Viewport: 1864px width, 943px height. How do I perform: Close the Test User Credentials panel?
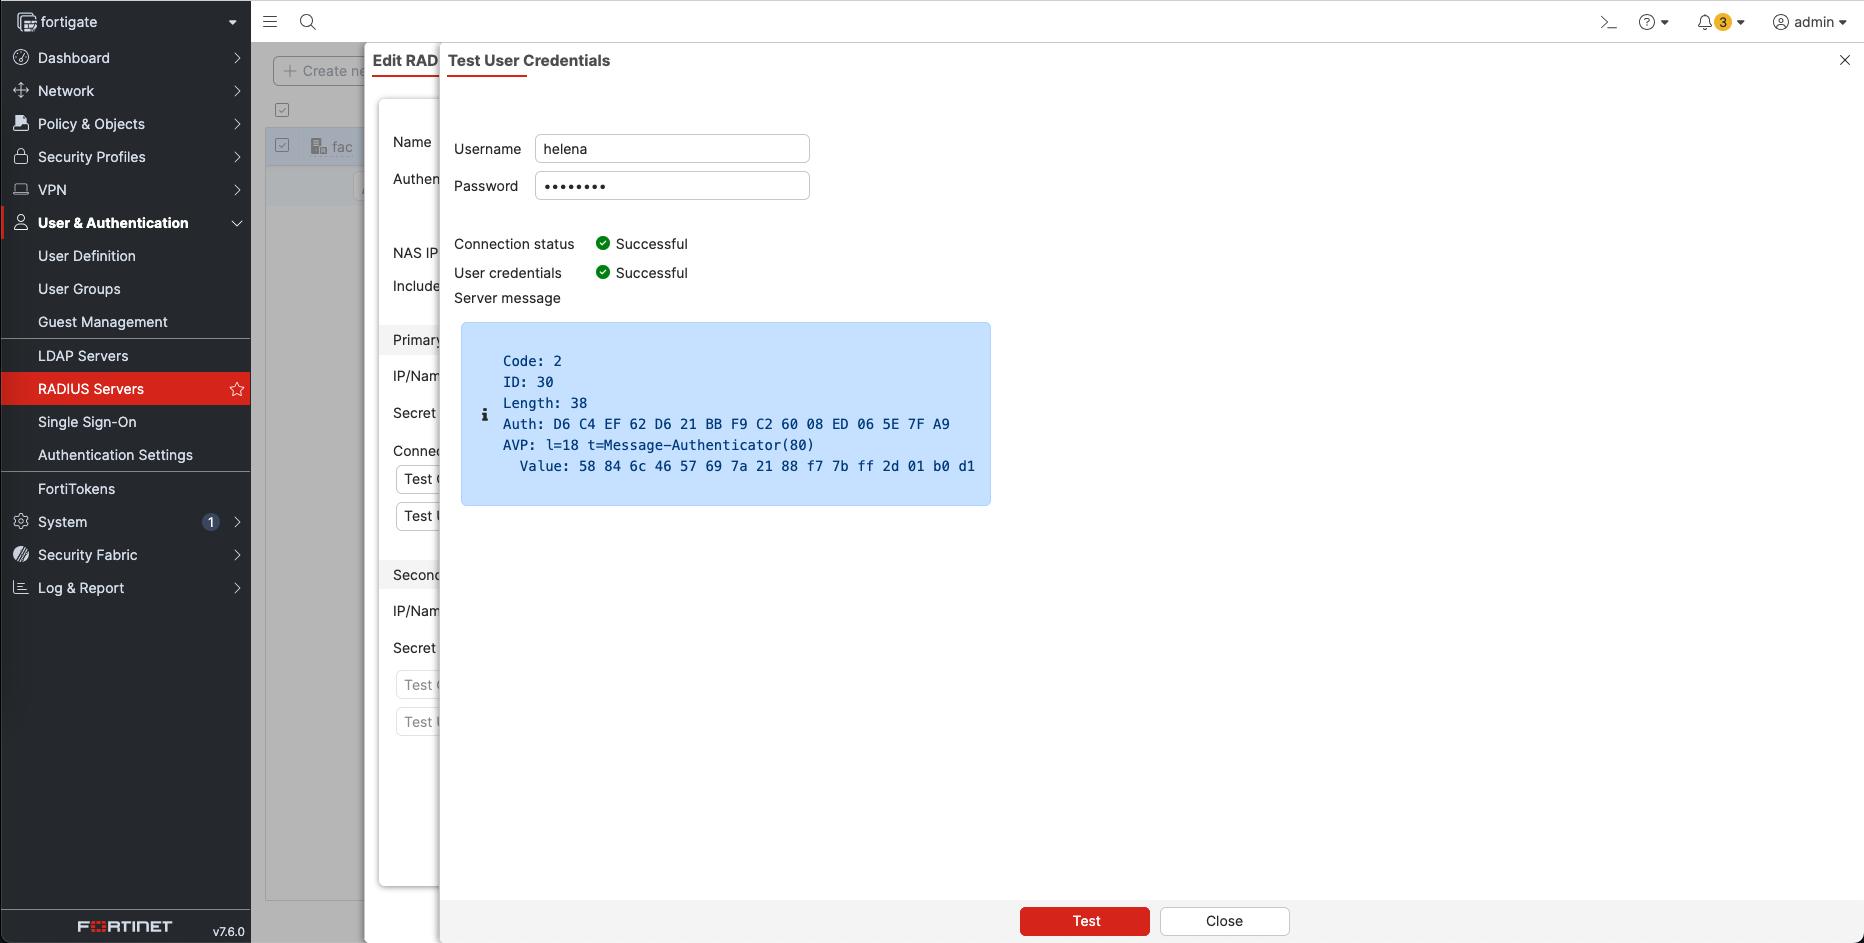[1844, 60]
